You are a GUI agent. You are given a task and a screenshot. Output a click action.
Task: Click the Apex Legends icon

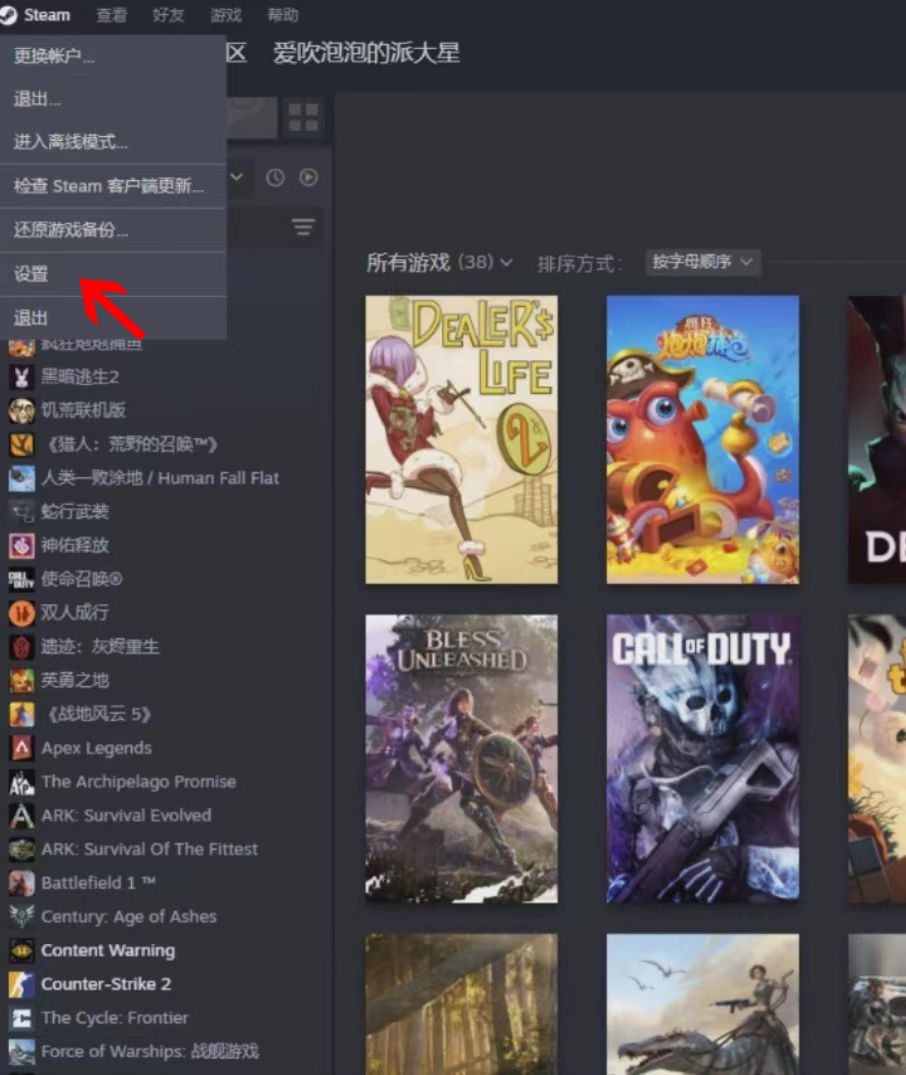pos(21,747)
